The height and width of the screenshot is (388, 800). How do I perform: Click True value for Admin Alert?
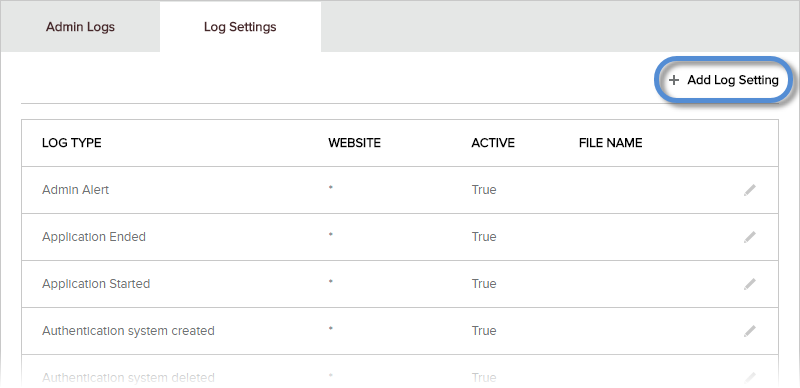coord(484,190)
